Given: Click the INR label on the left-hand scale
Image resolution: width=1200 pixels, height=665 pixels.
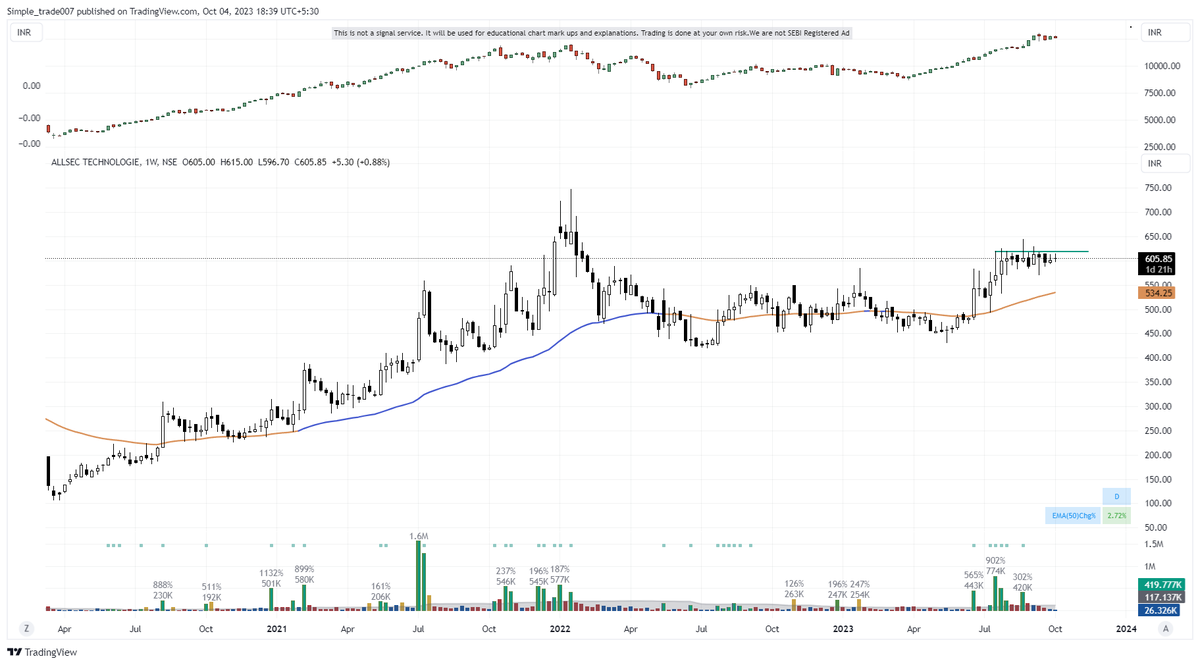Looking at the screenshot, I should pos(27,33).
